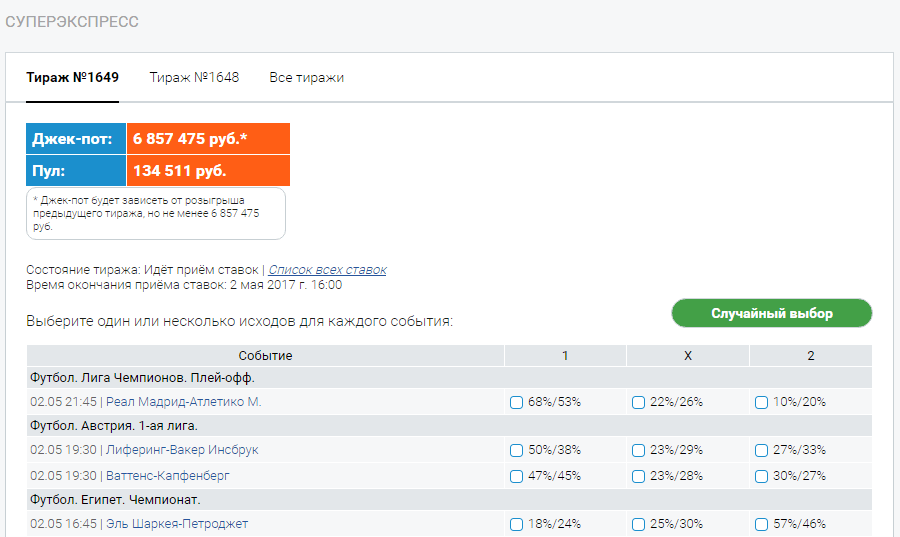The width and height of the screenshot is (900, 537).
Task: Open the Лиферинг-Ваккер Инсбрук match link
Action: [x=182, y=450]
